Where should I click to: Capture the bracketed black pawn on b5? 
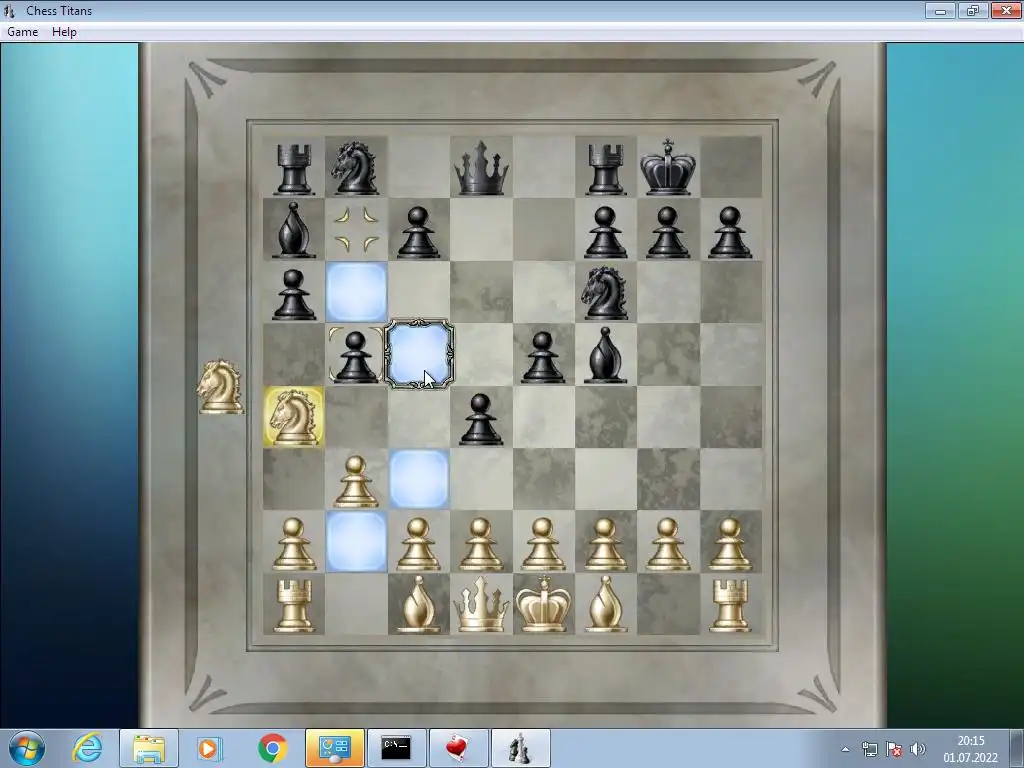click(355, 356)
